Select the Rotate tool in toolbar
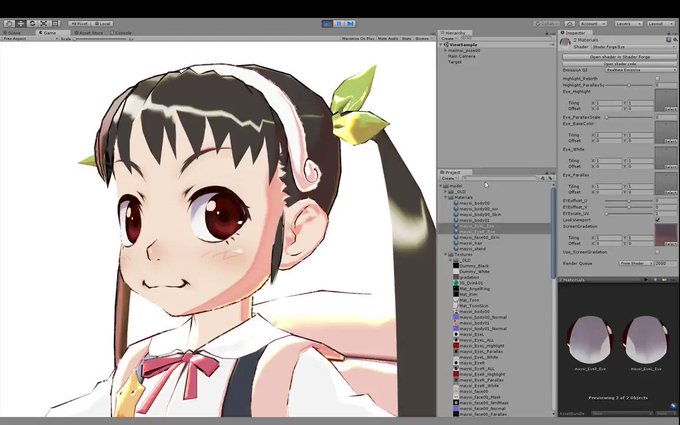The width and height of the screenshot is (680, 425). click(32, 23)
